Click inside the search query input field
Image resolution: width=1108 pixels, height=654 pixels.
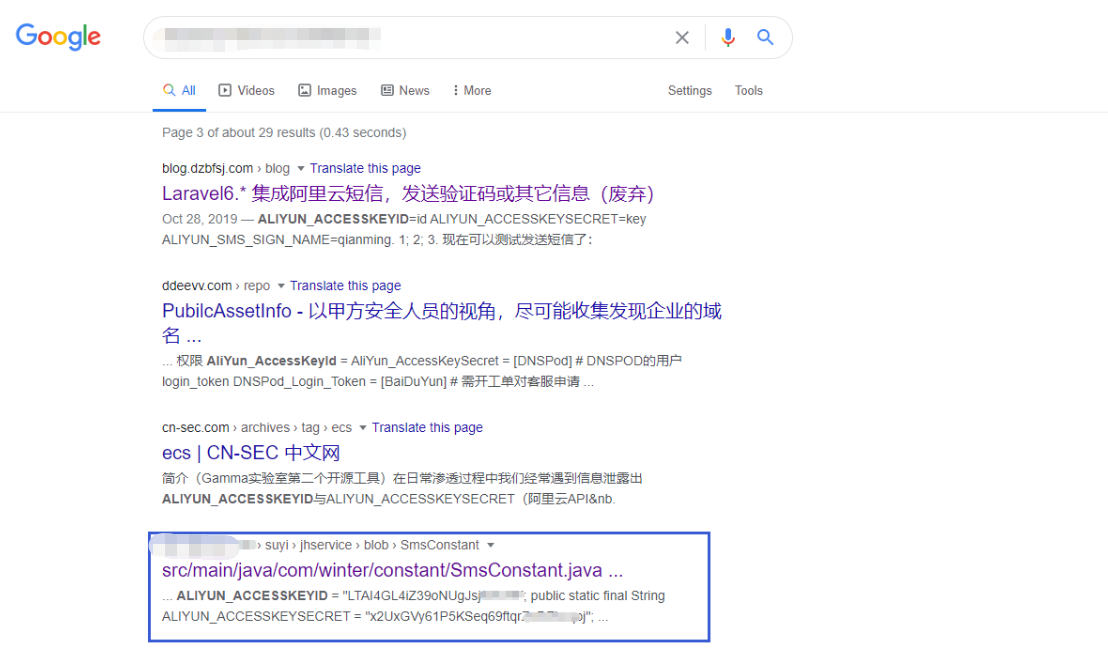400,37
